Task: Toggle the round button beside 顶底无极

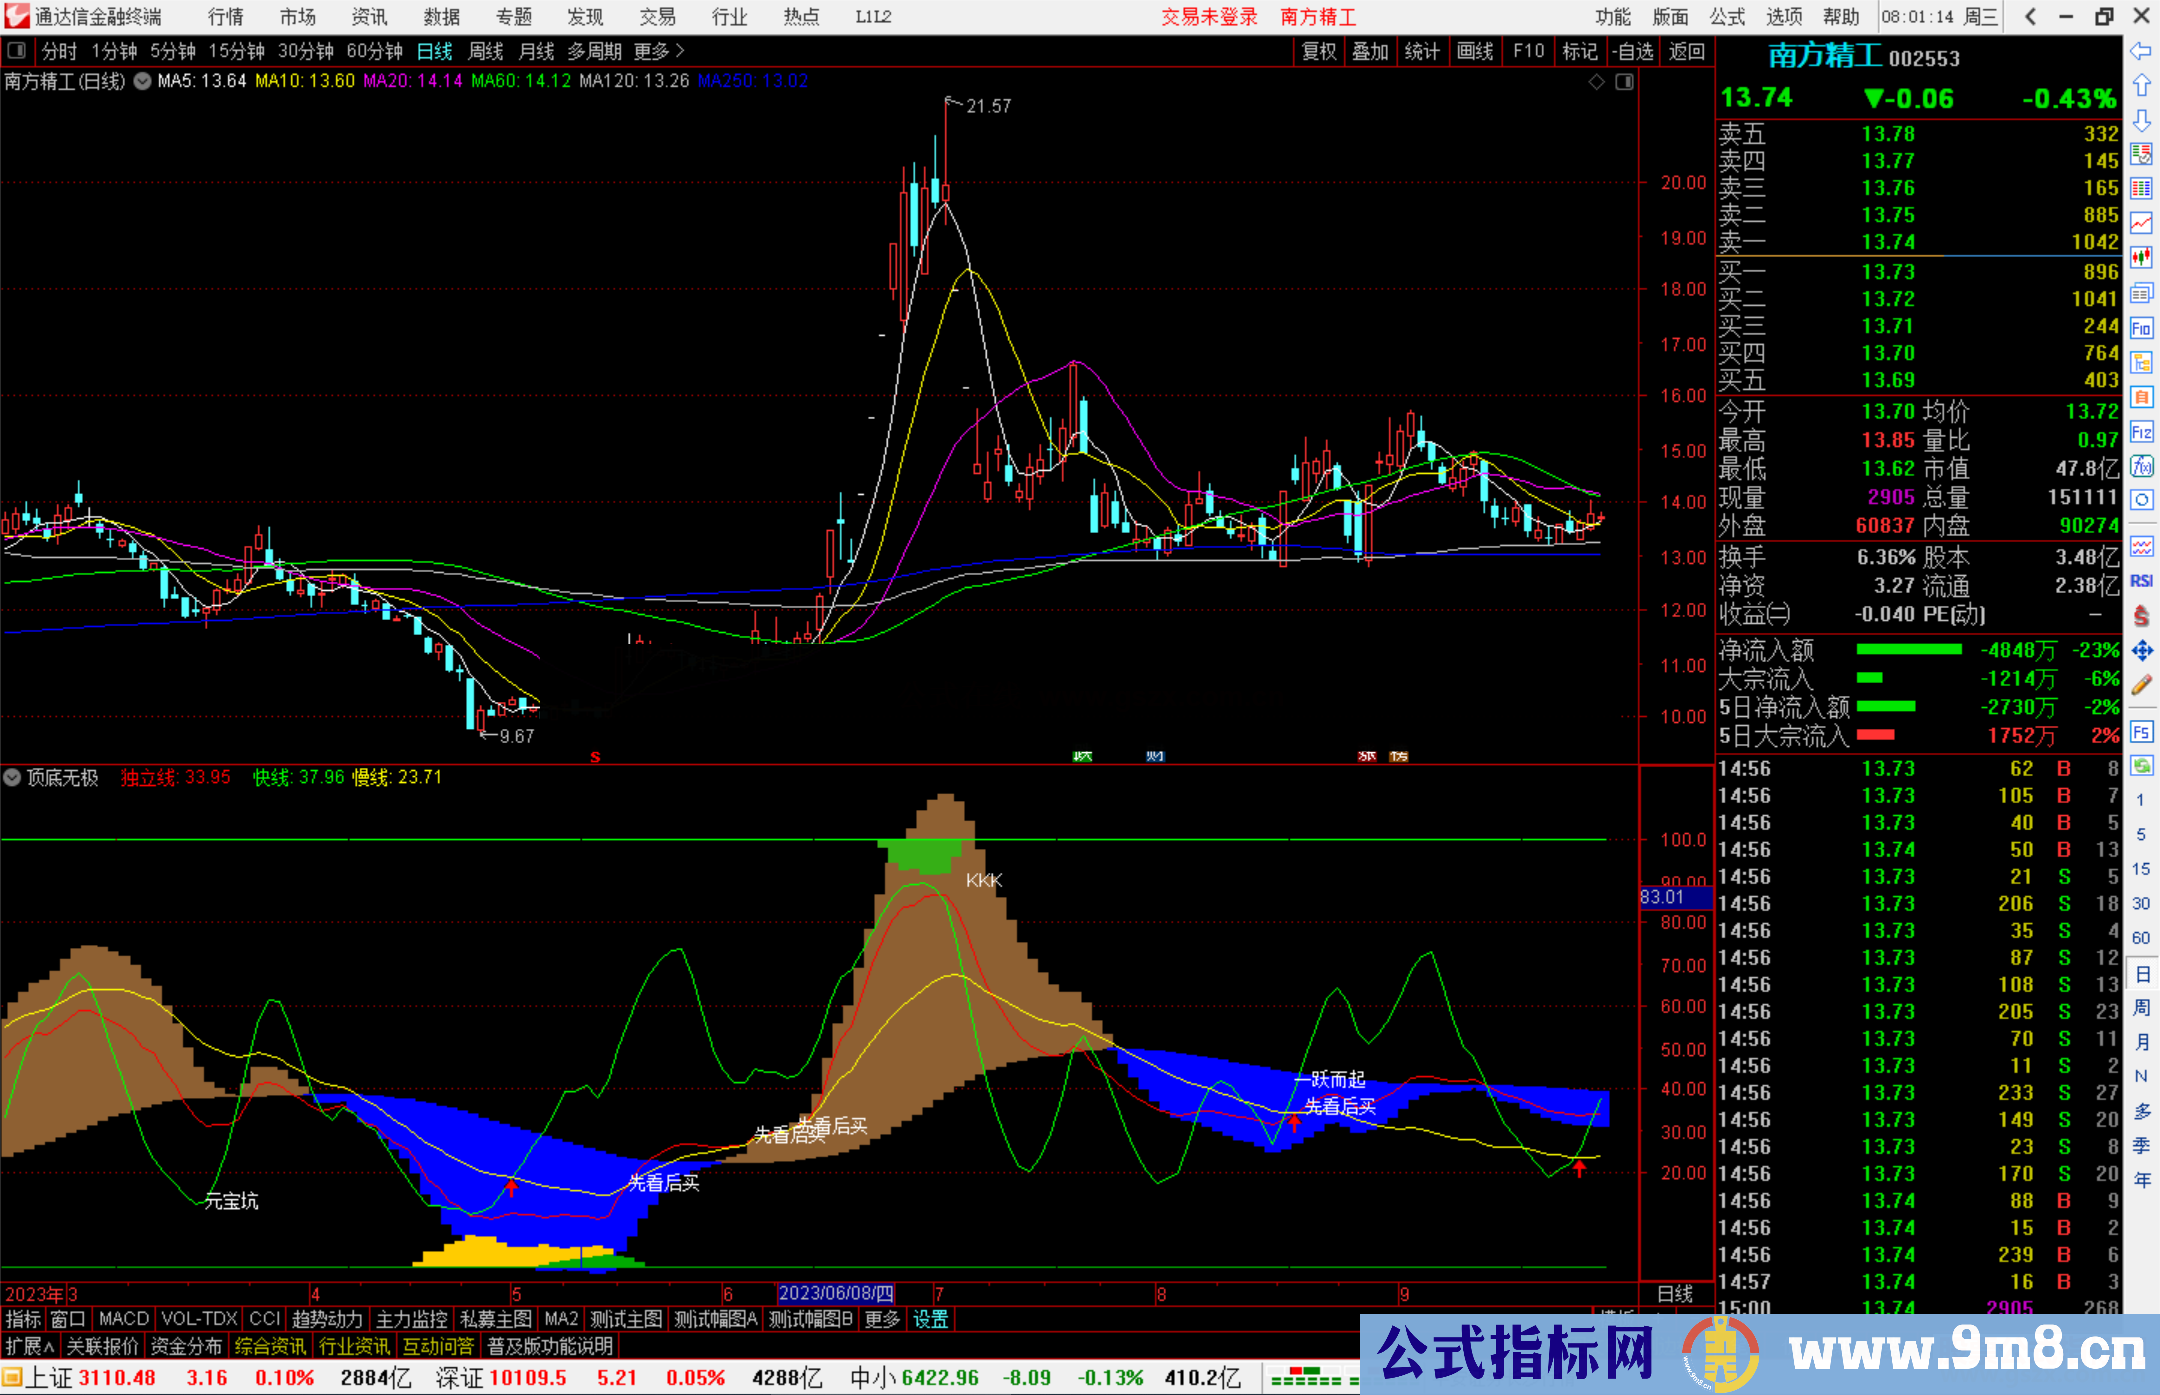Action: [13, 777]
